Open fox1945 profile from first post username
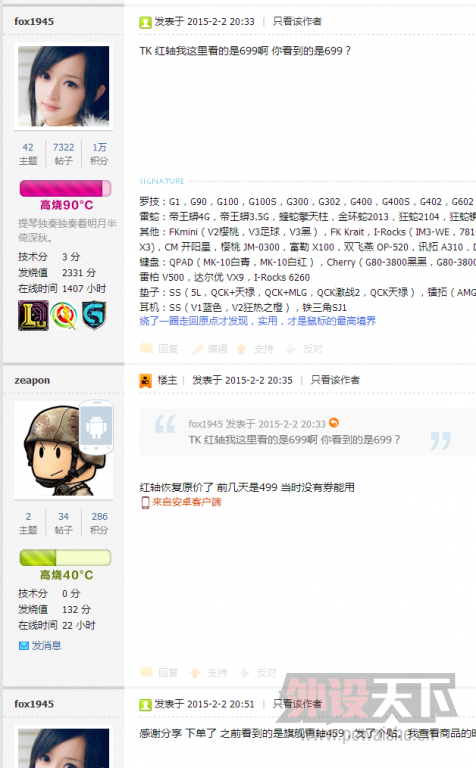This screenshot has width=476, height=768. click(34, 22)
